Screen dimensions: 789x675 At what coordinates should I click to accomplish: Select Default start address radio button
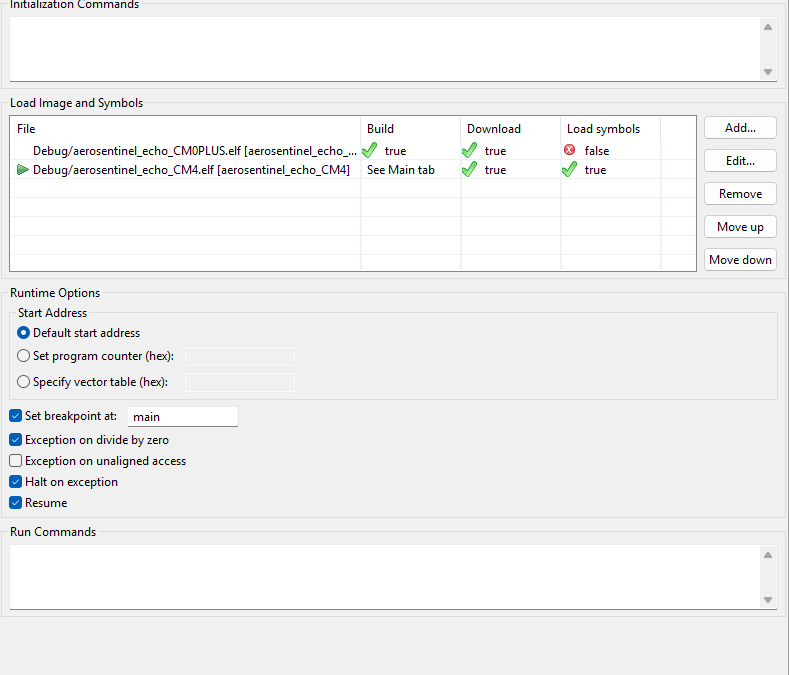[23, 333]
